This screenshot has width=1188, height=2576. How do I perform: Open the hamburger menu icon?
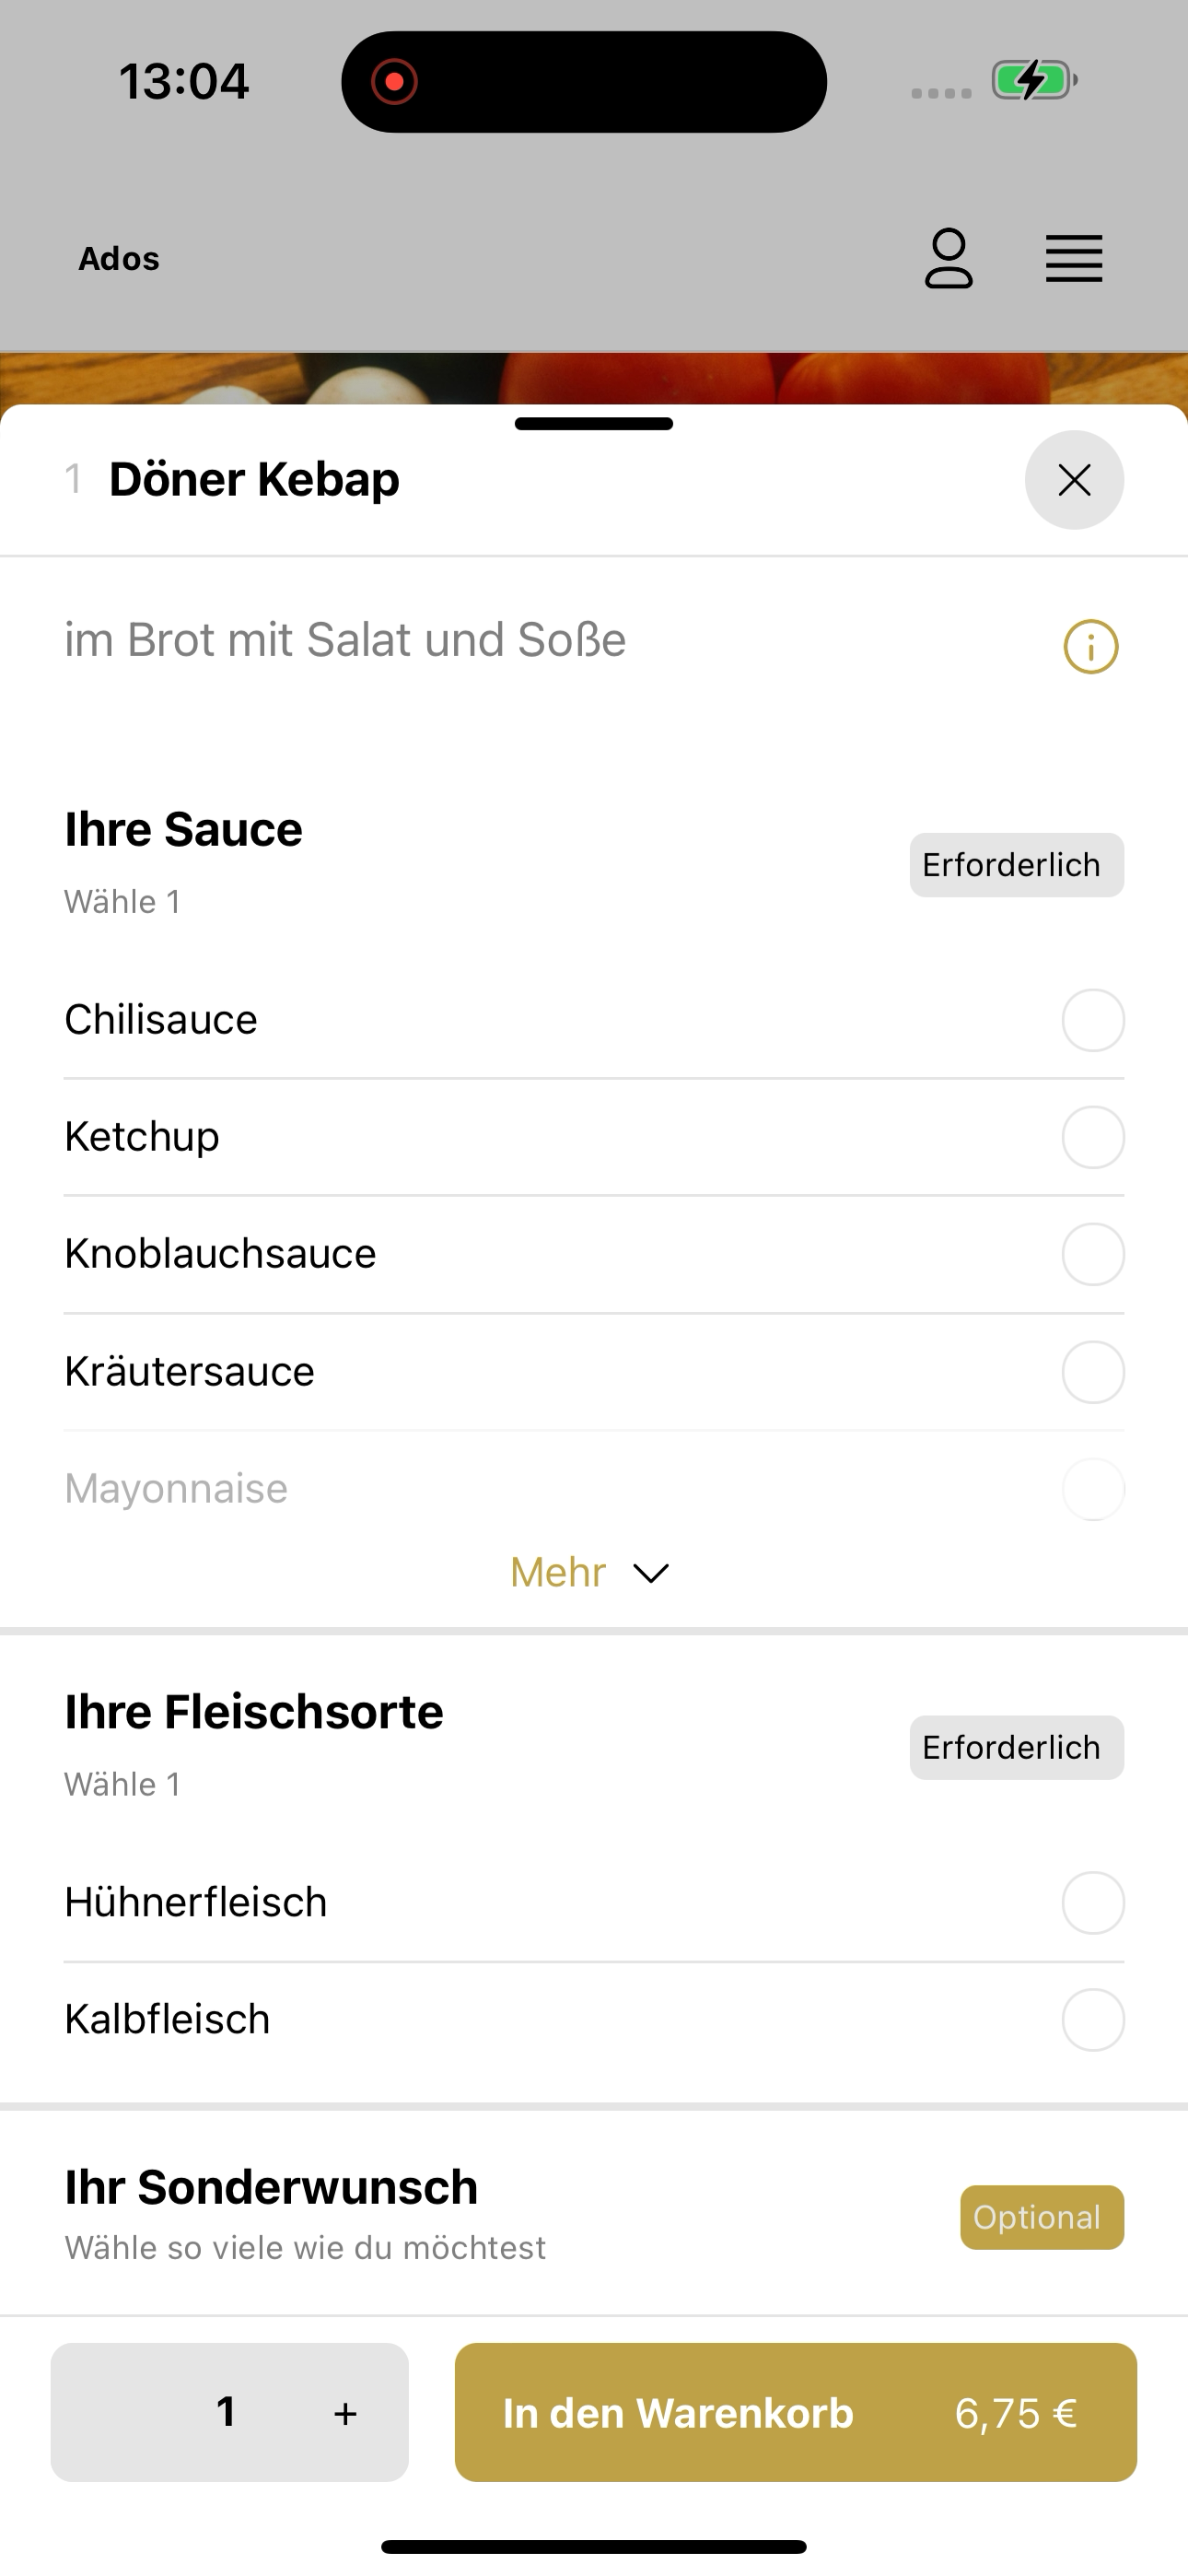pos(1074,259)
